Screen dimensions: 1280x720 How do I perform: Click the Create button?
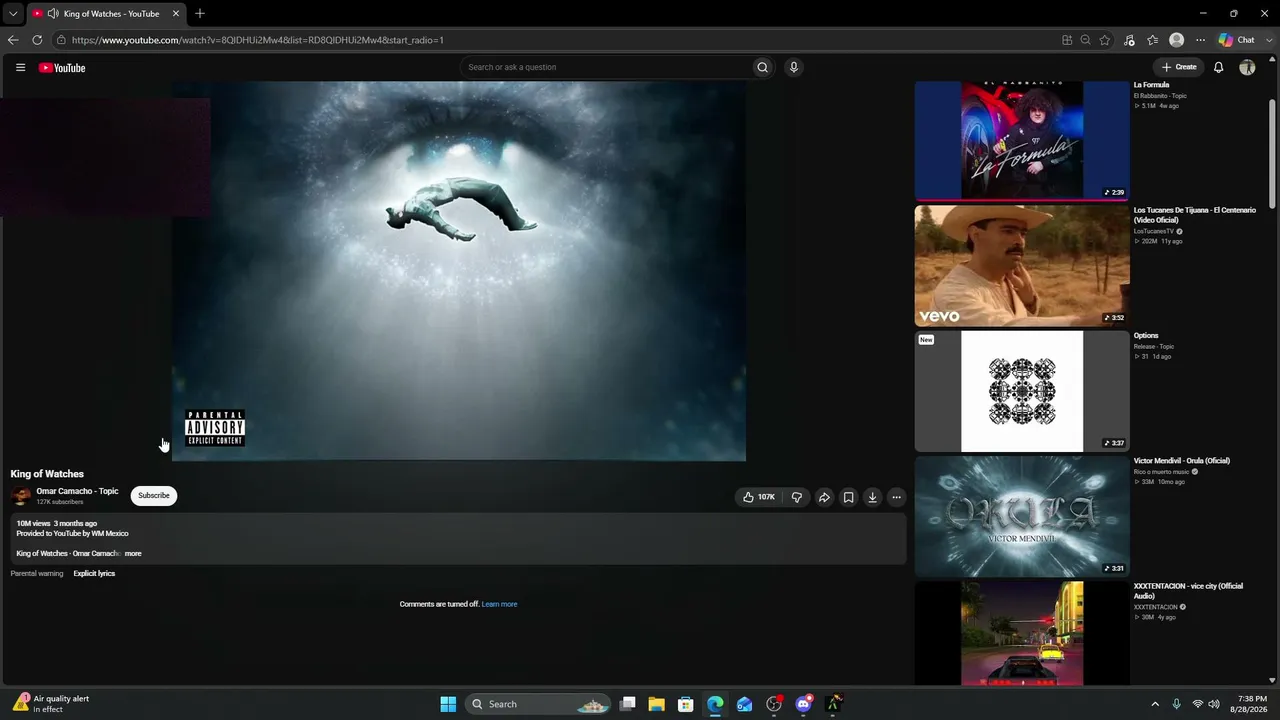[x=1179, y=67]
